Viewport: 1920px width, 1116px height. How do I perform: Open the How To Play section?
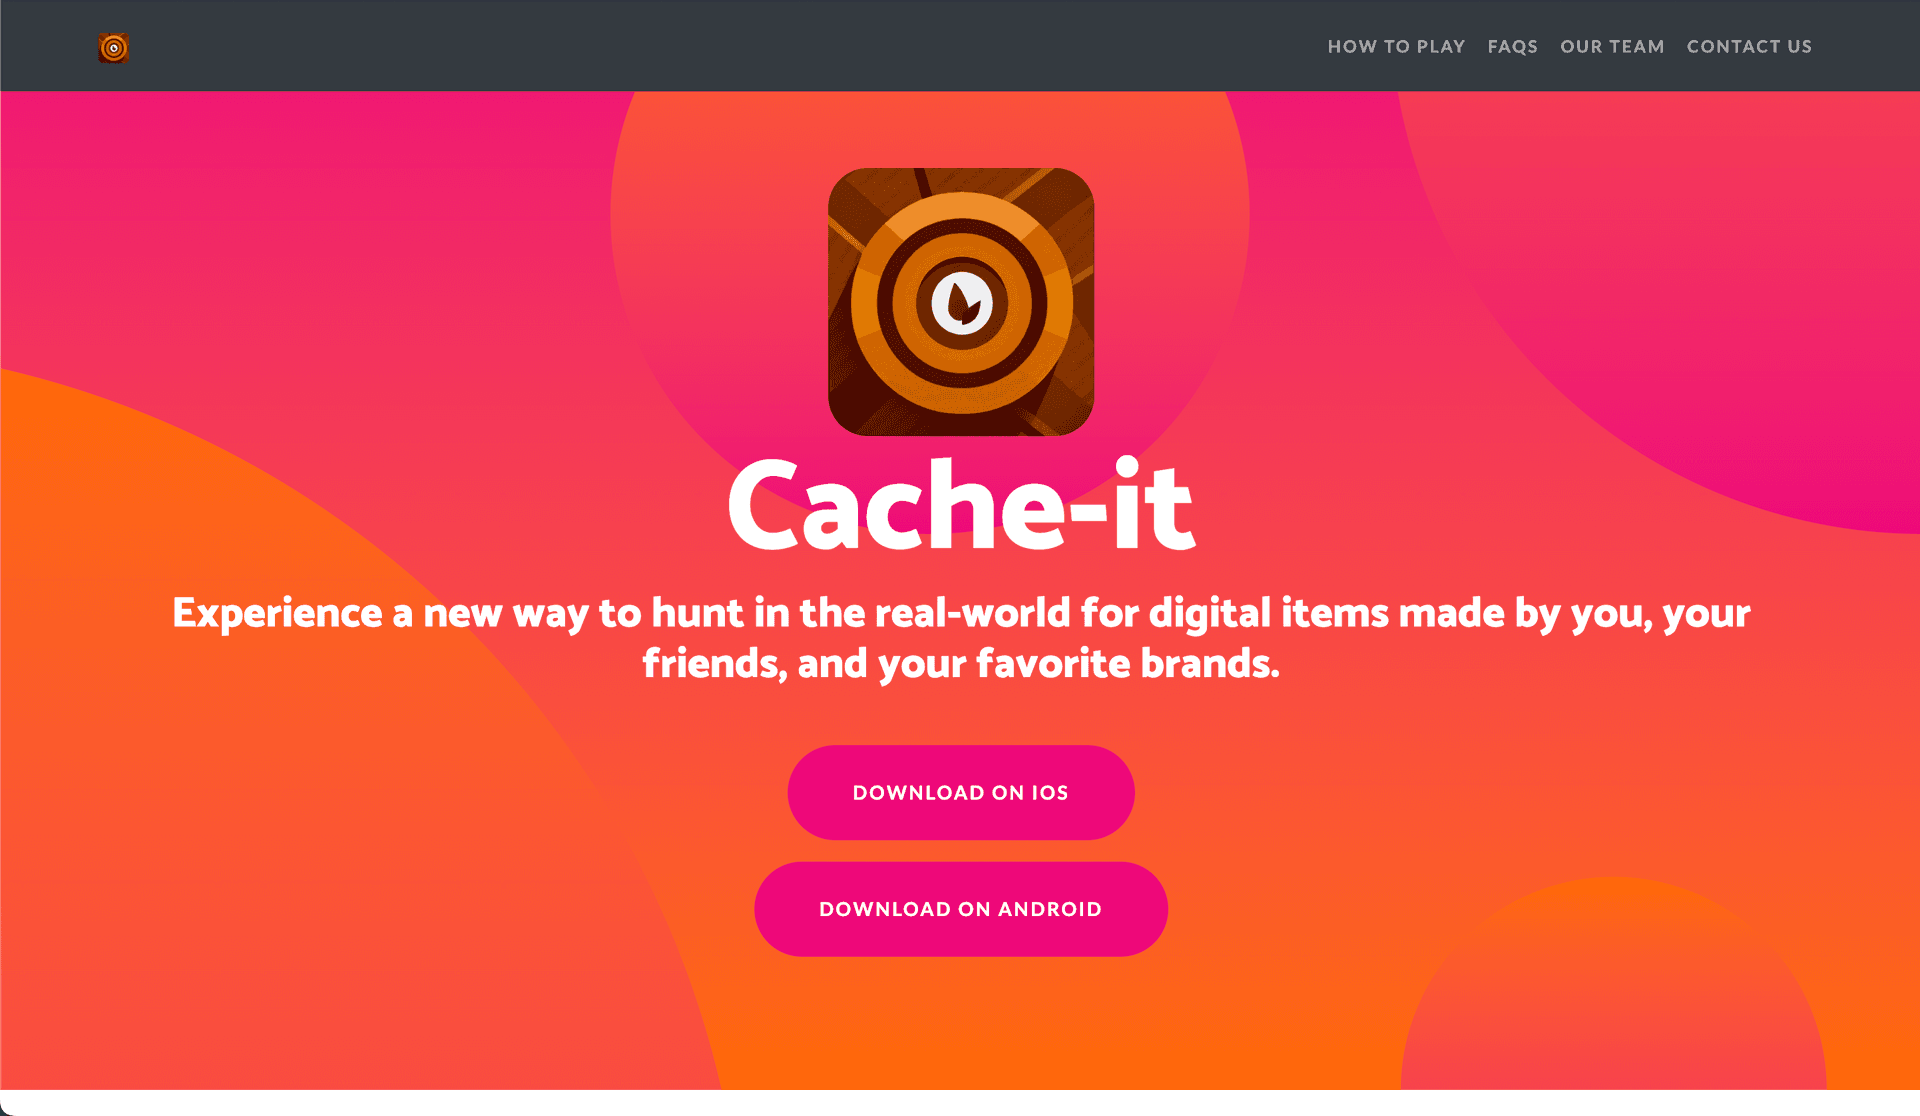1396,47
